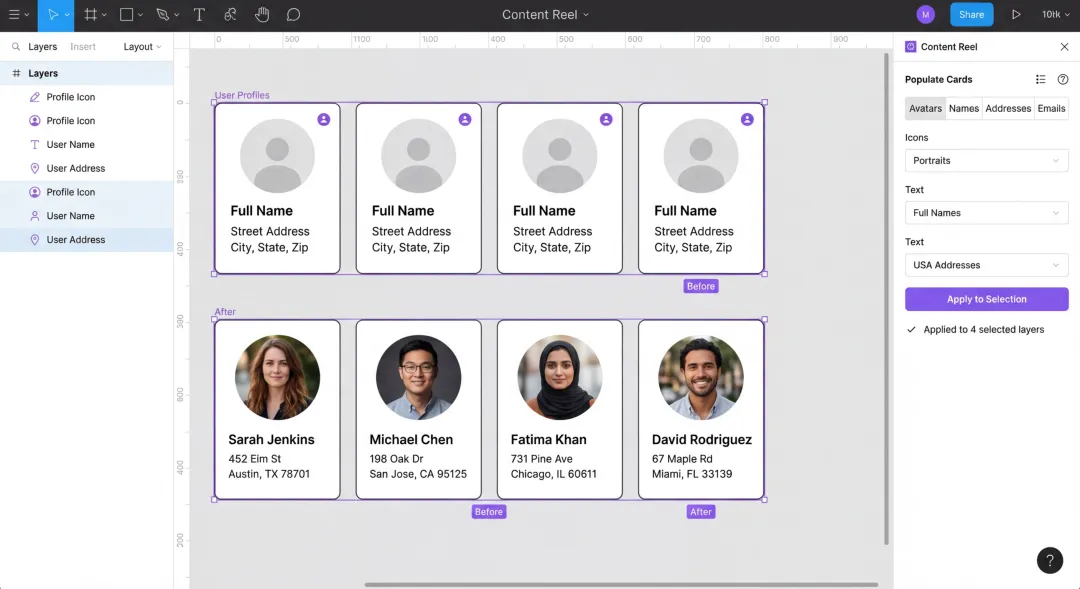Switch to the Names tab

(x=963, y=109)
